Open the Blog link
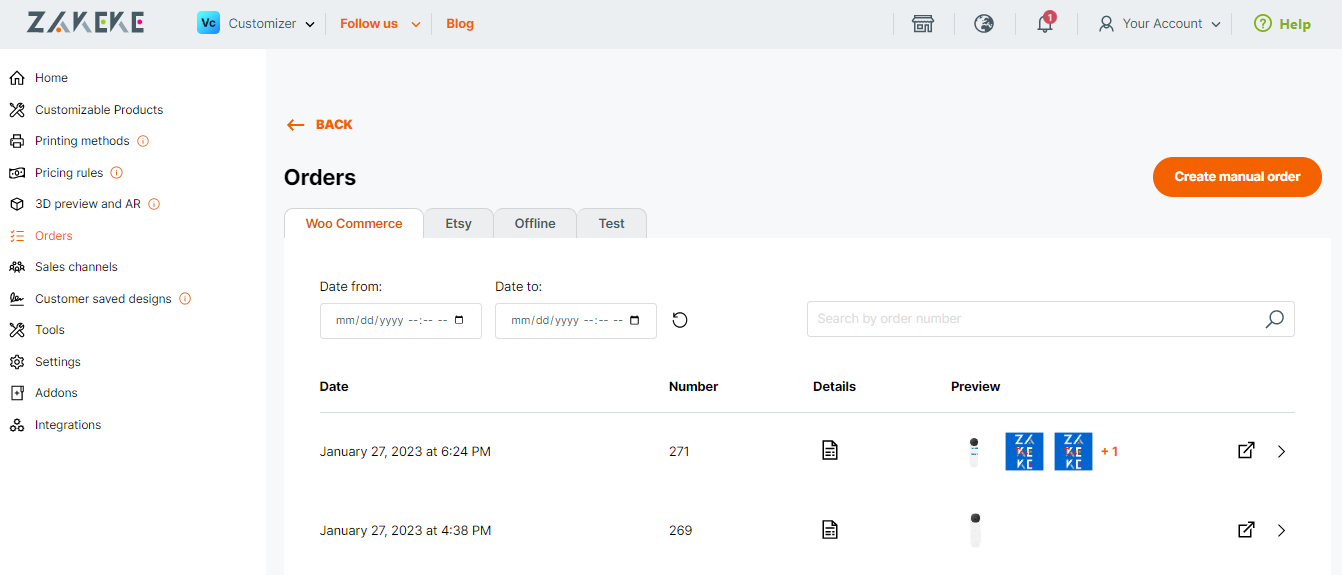 pos(460,24)
